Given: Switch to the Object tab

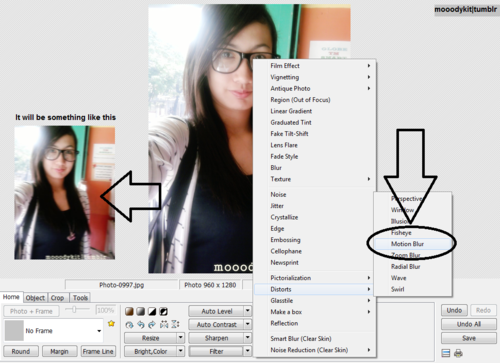Looking at the screenshot, I should click(35, 298).
